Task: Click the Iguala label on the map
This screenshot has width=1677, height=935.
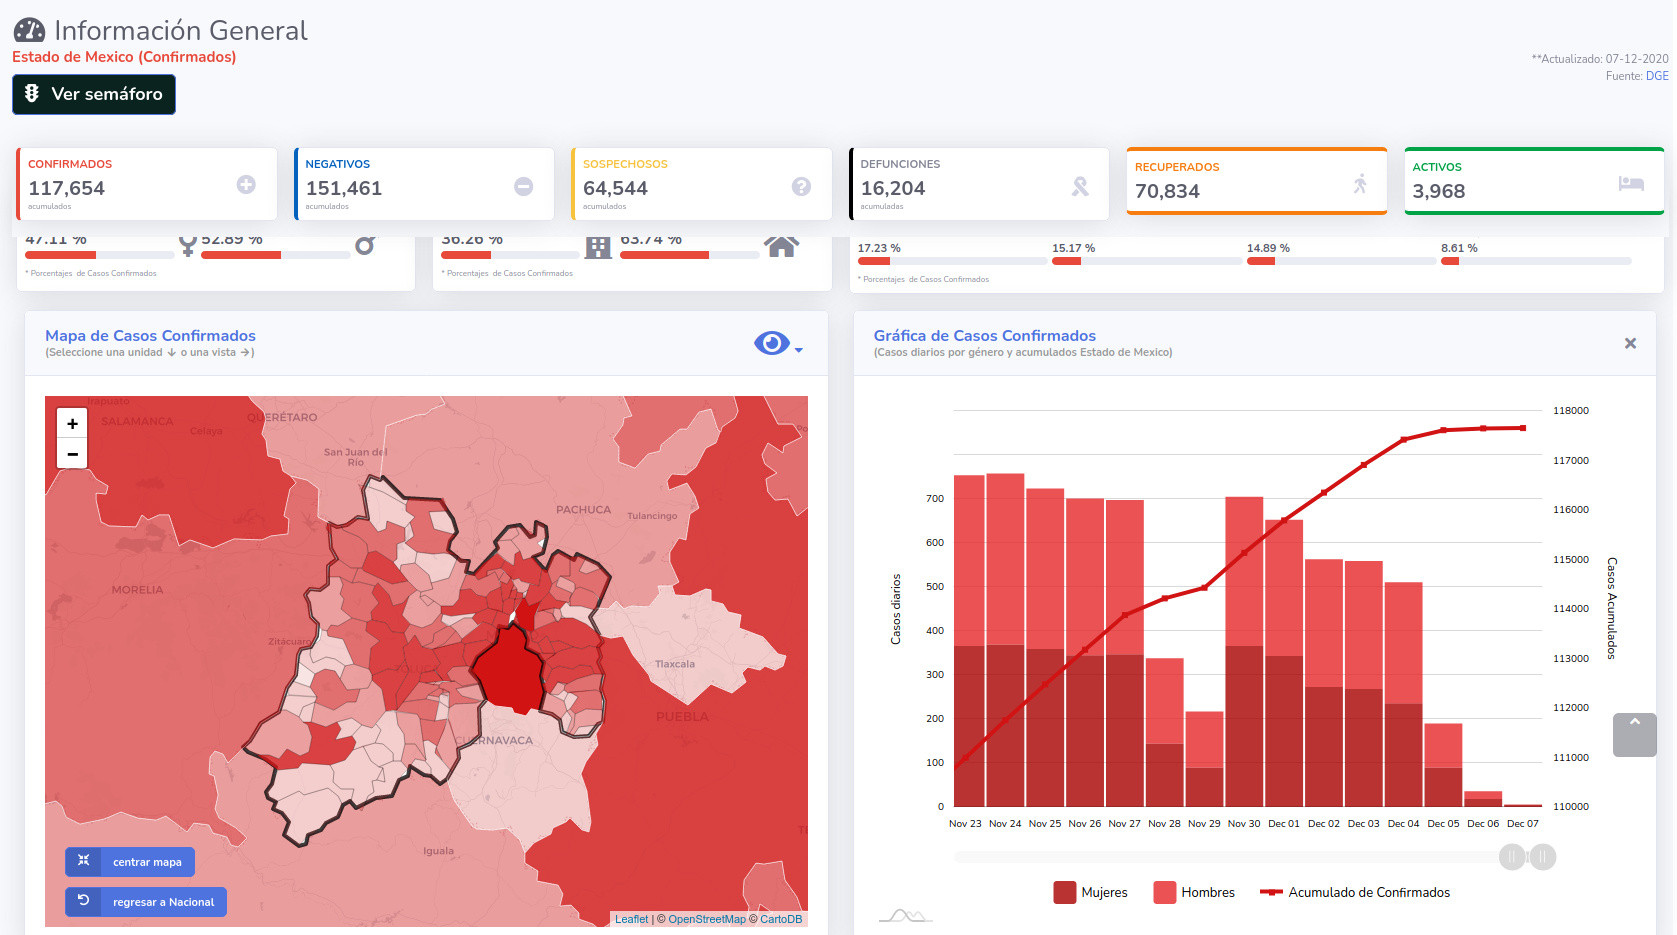Action: (438, 851)
